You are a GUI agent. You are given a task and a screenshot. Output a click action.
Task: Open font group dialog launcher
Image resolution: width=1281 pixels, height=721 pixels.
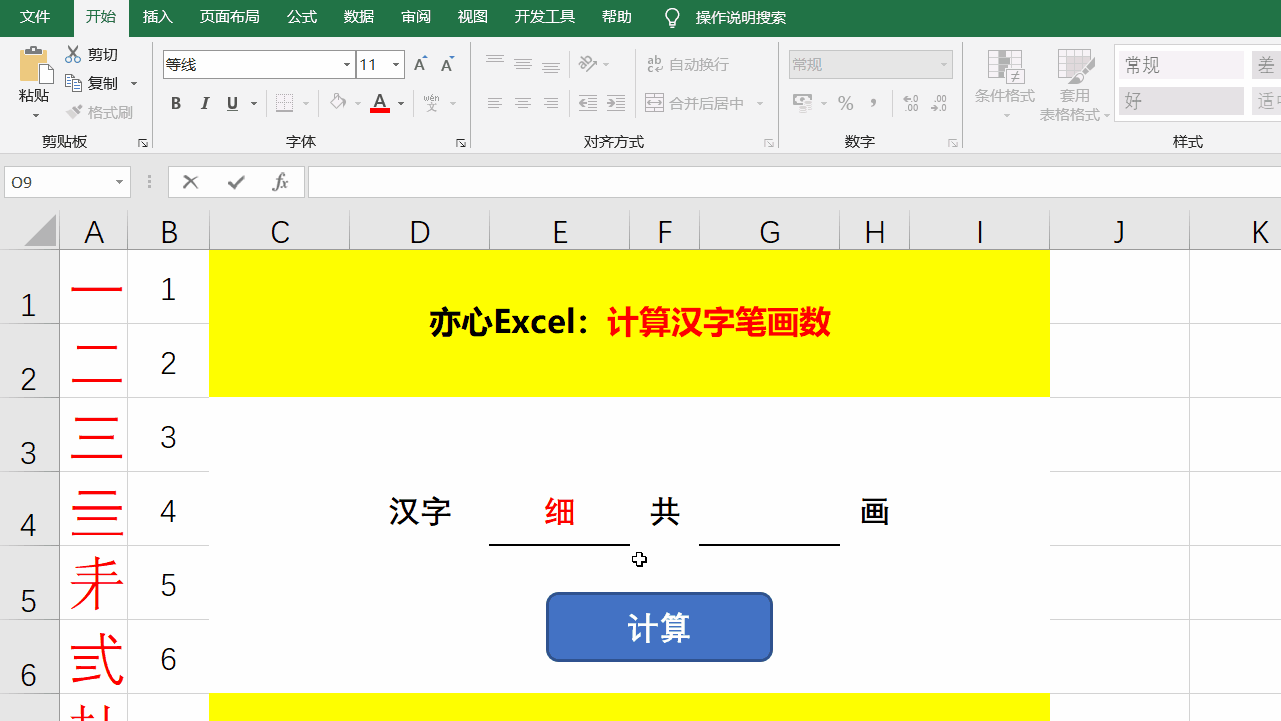click(461, 143)
